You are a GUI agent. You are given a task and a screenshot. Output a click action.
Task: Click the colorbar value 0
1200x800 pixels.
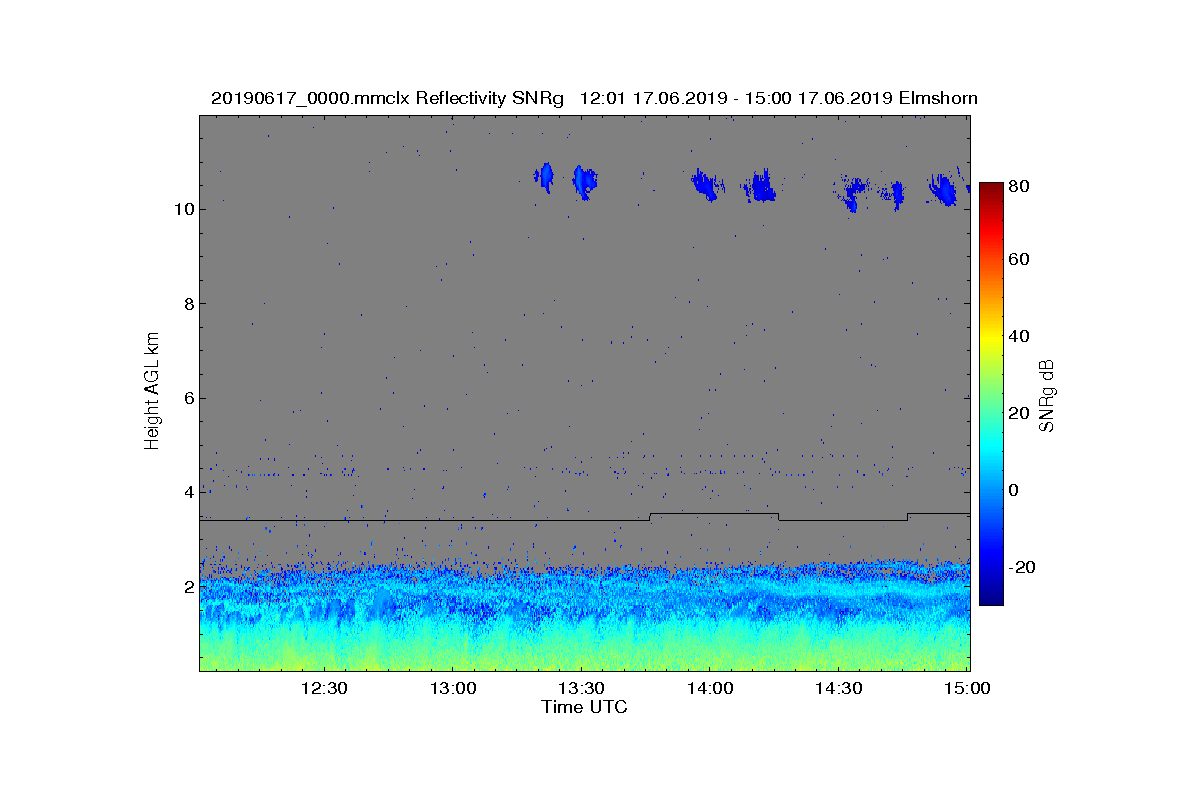1015,490
